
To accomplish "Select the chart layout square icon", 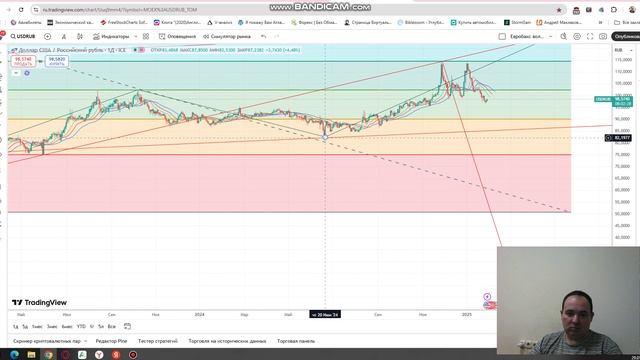I will [x=502, y=37].
